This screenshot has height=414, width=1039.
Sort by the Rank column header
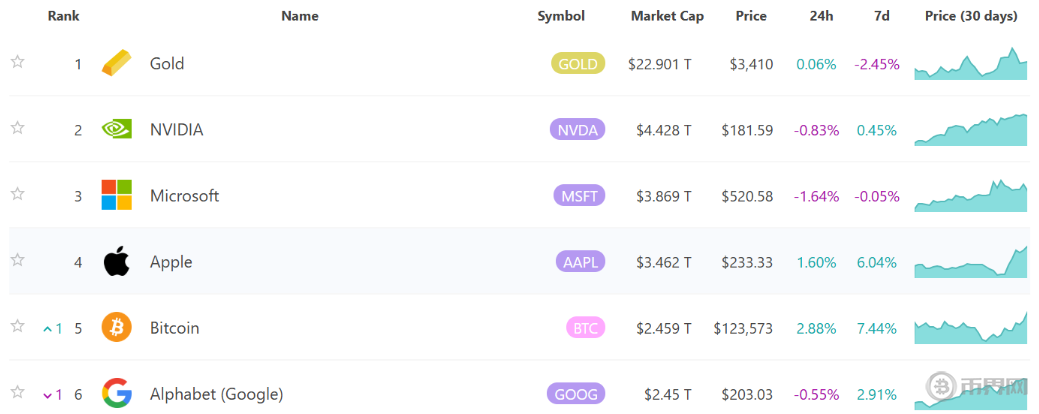click(64, 16)
